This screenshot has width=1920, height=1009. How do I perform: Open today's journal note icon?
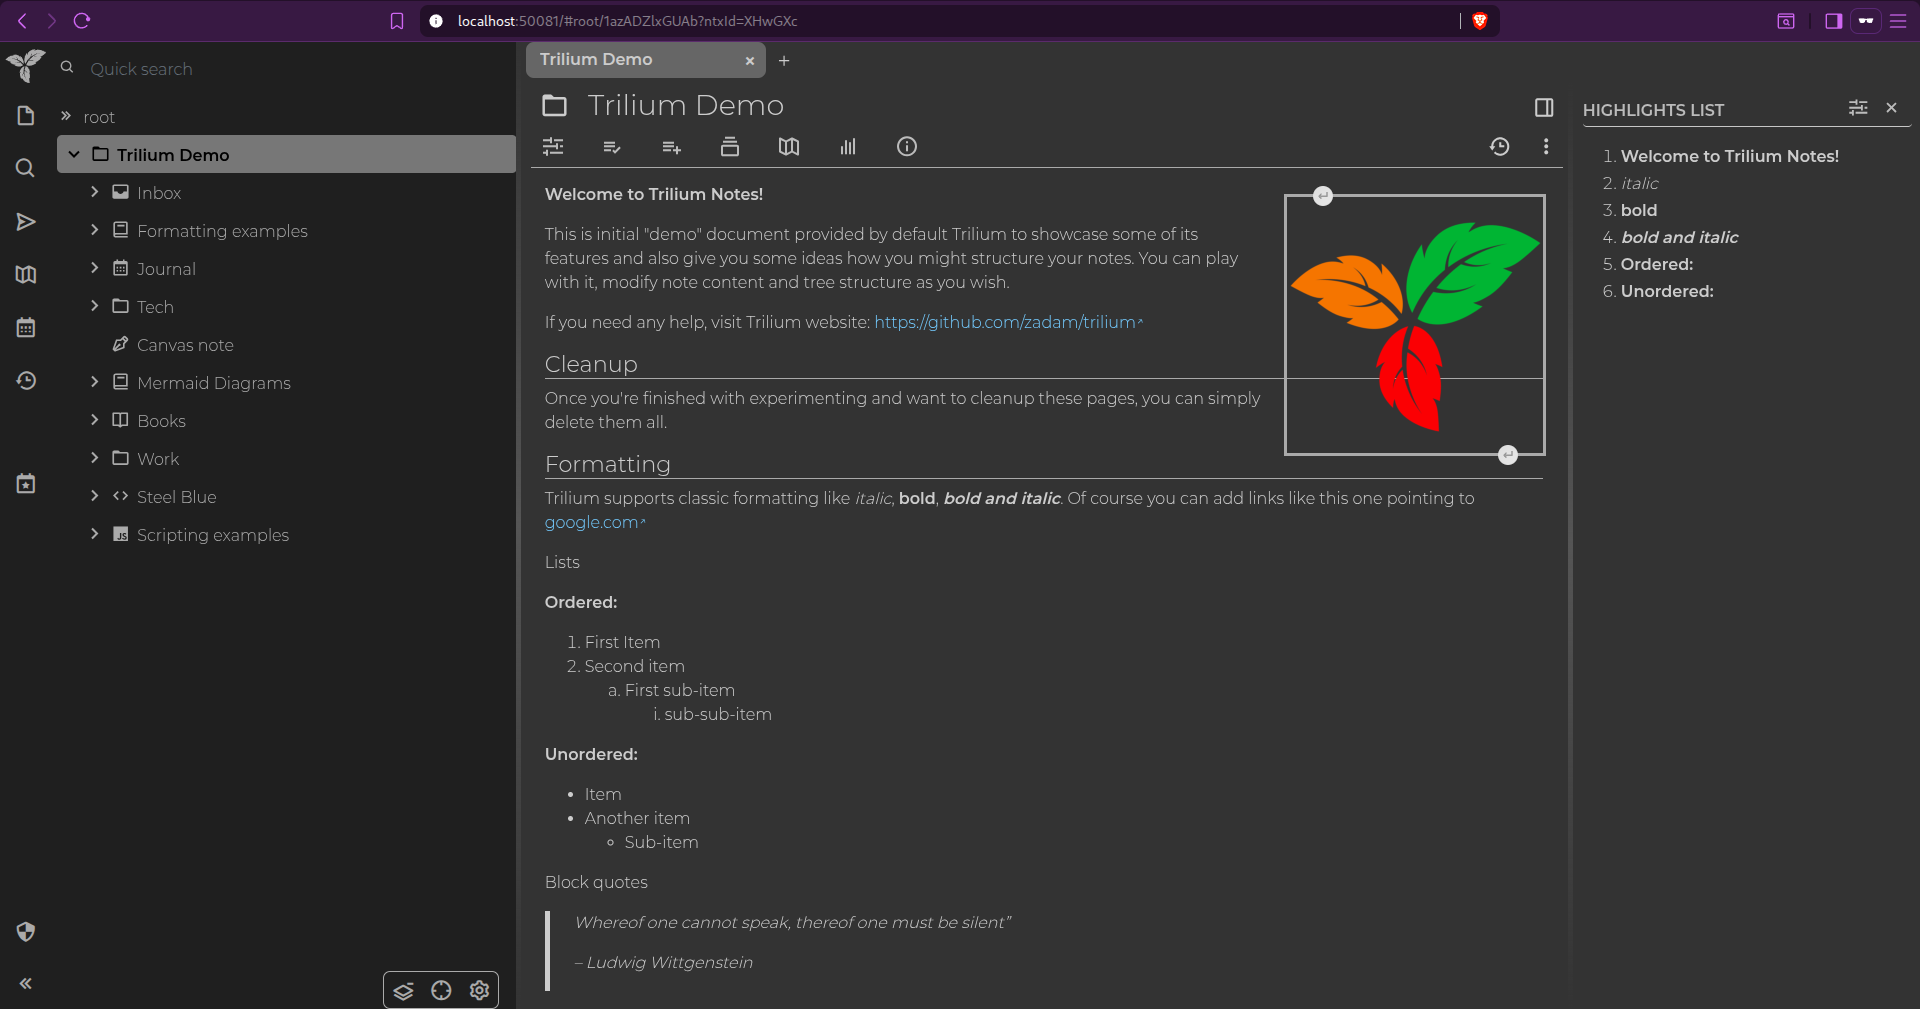point(26,484)
